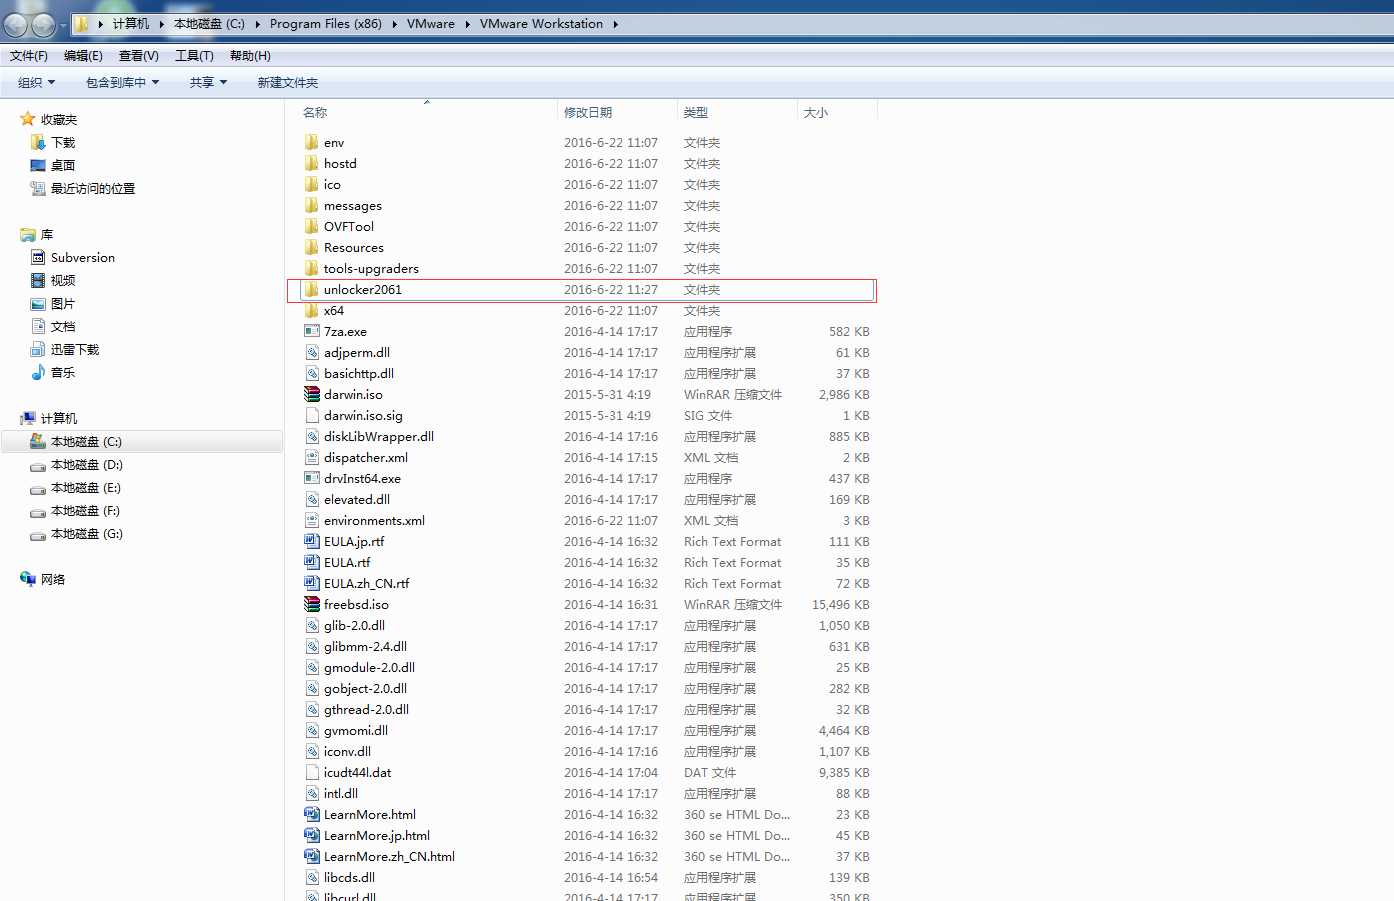Select gvmomi.dll file name
Viewport: 1394px width, 901px height.
click(x=356, y=730)
